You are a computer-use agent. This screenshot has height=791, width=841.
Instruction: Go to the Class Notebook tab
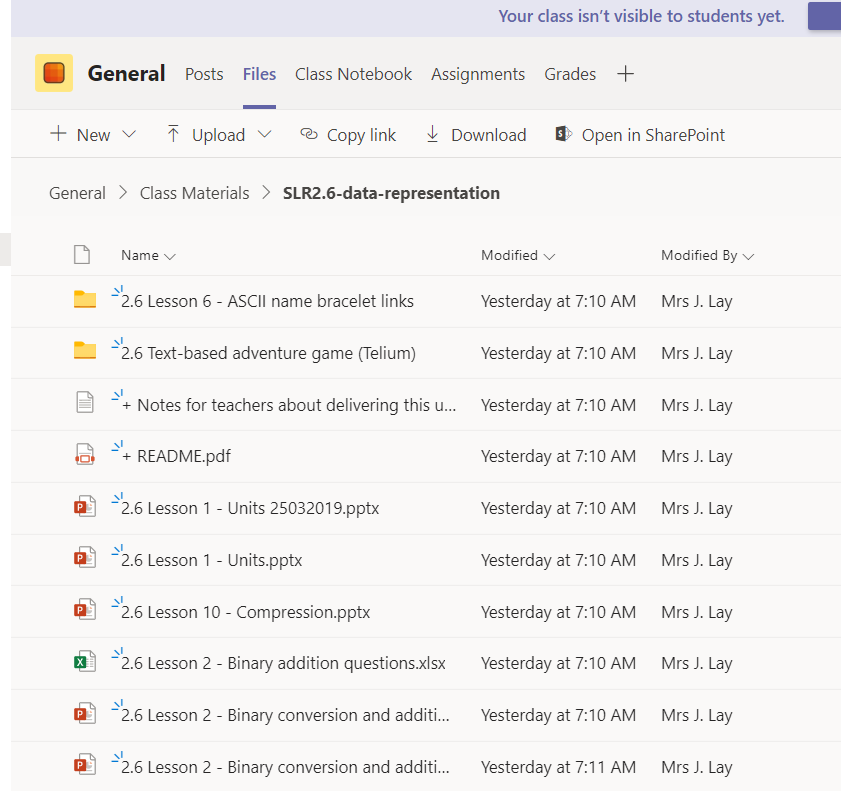pos(353,74)
